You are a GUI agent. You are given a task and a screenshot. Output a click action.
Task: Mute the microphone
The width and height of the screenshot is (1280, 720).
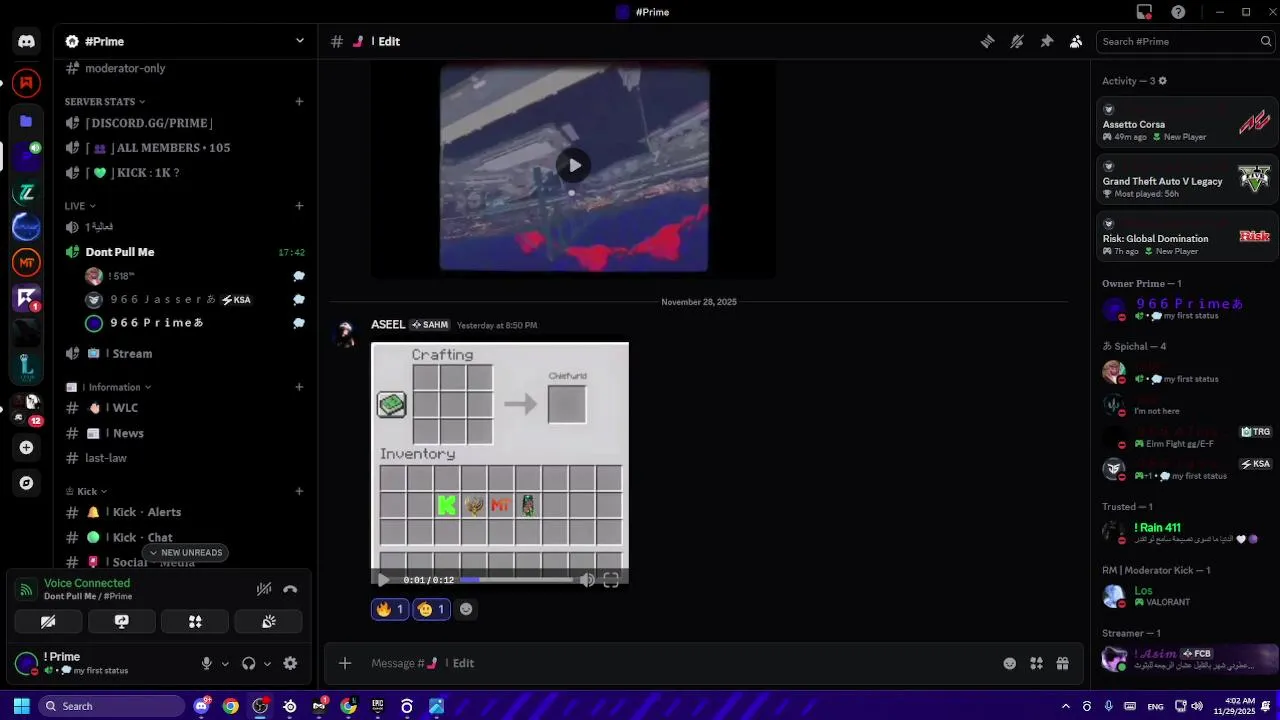206,663
